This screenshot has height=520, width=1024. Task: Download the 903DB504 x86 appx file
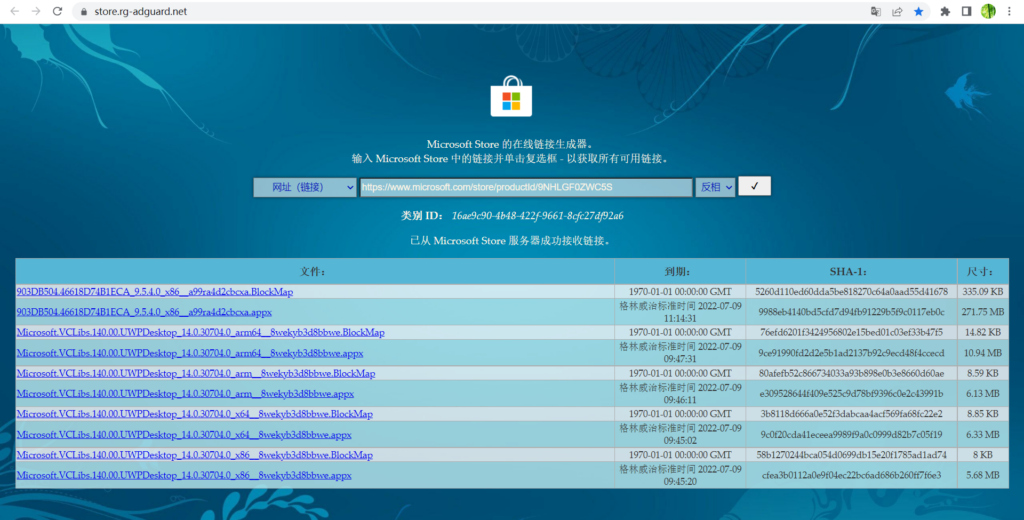coord(144,312)
